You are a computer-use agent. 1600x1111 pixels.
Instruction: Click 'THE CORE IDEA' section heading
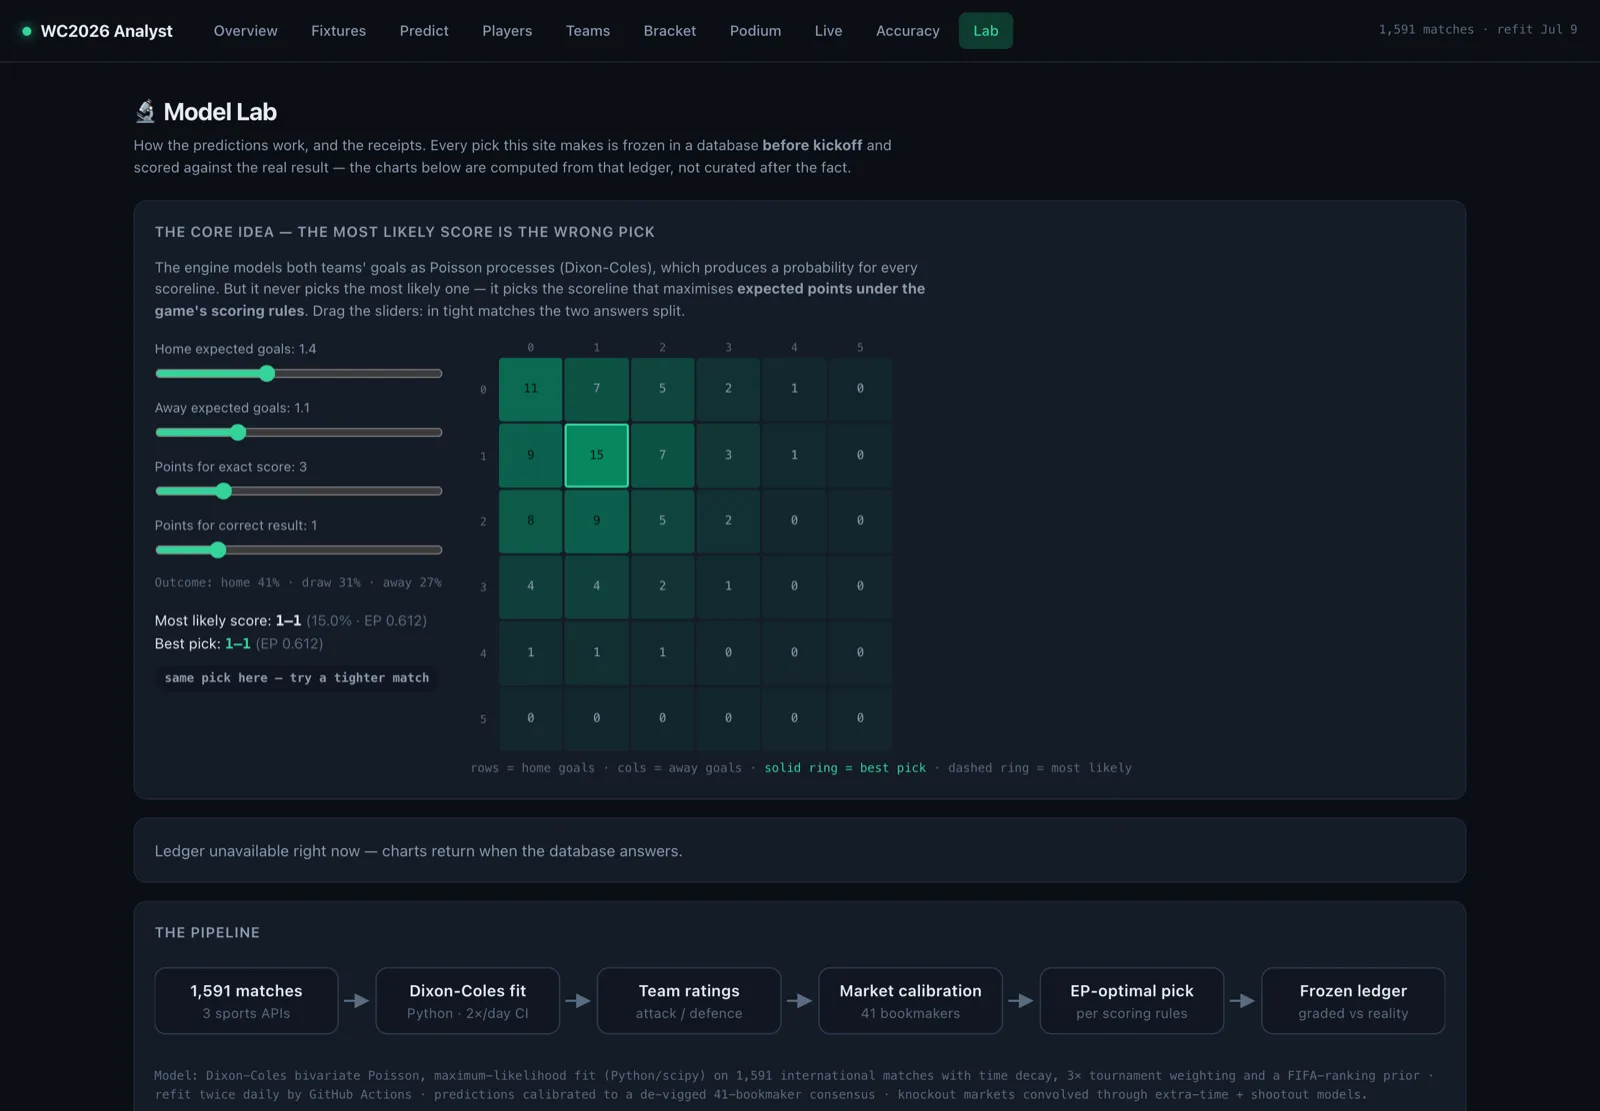point(404,232)
